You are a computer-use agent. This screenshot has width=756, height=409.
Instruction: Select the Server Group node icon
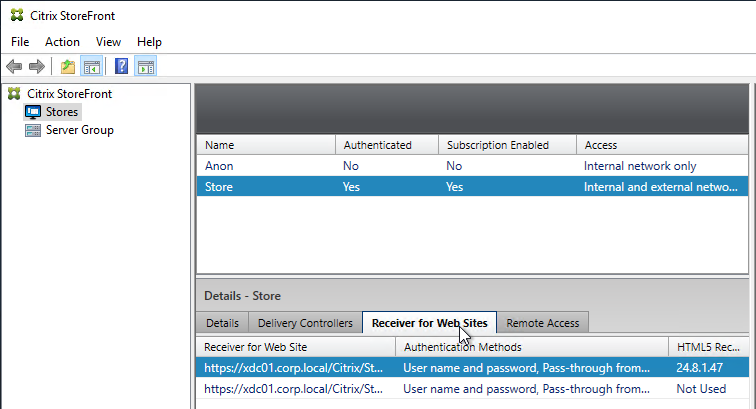tap(33, 130)
